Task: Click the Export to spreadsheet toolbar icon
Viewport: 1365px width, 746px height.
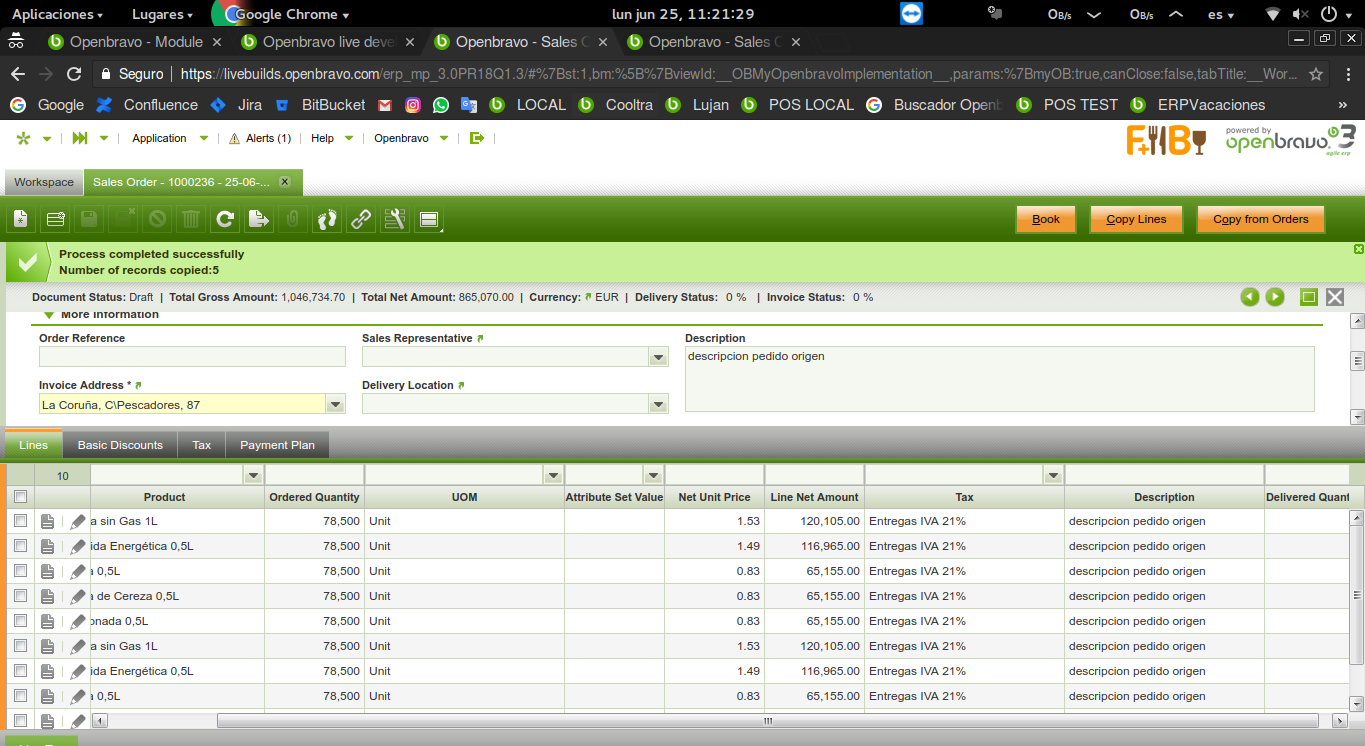Action: pos(259,219)
